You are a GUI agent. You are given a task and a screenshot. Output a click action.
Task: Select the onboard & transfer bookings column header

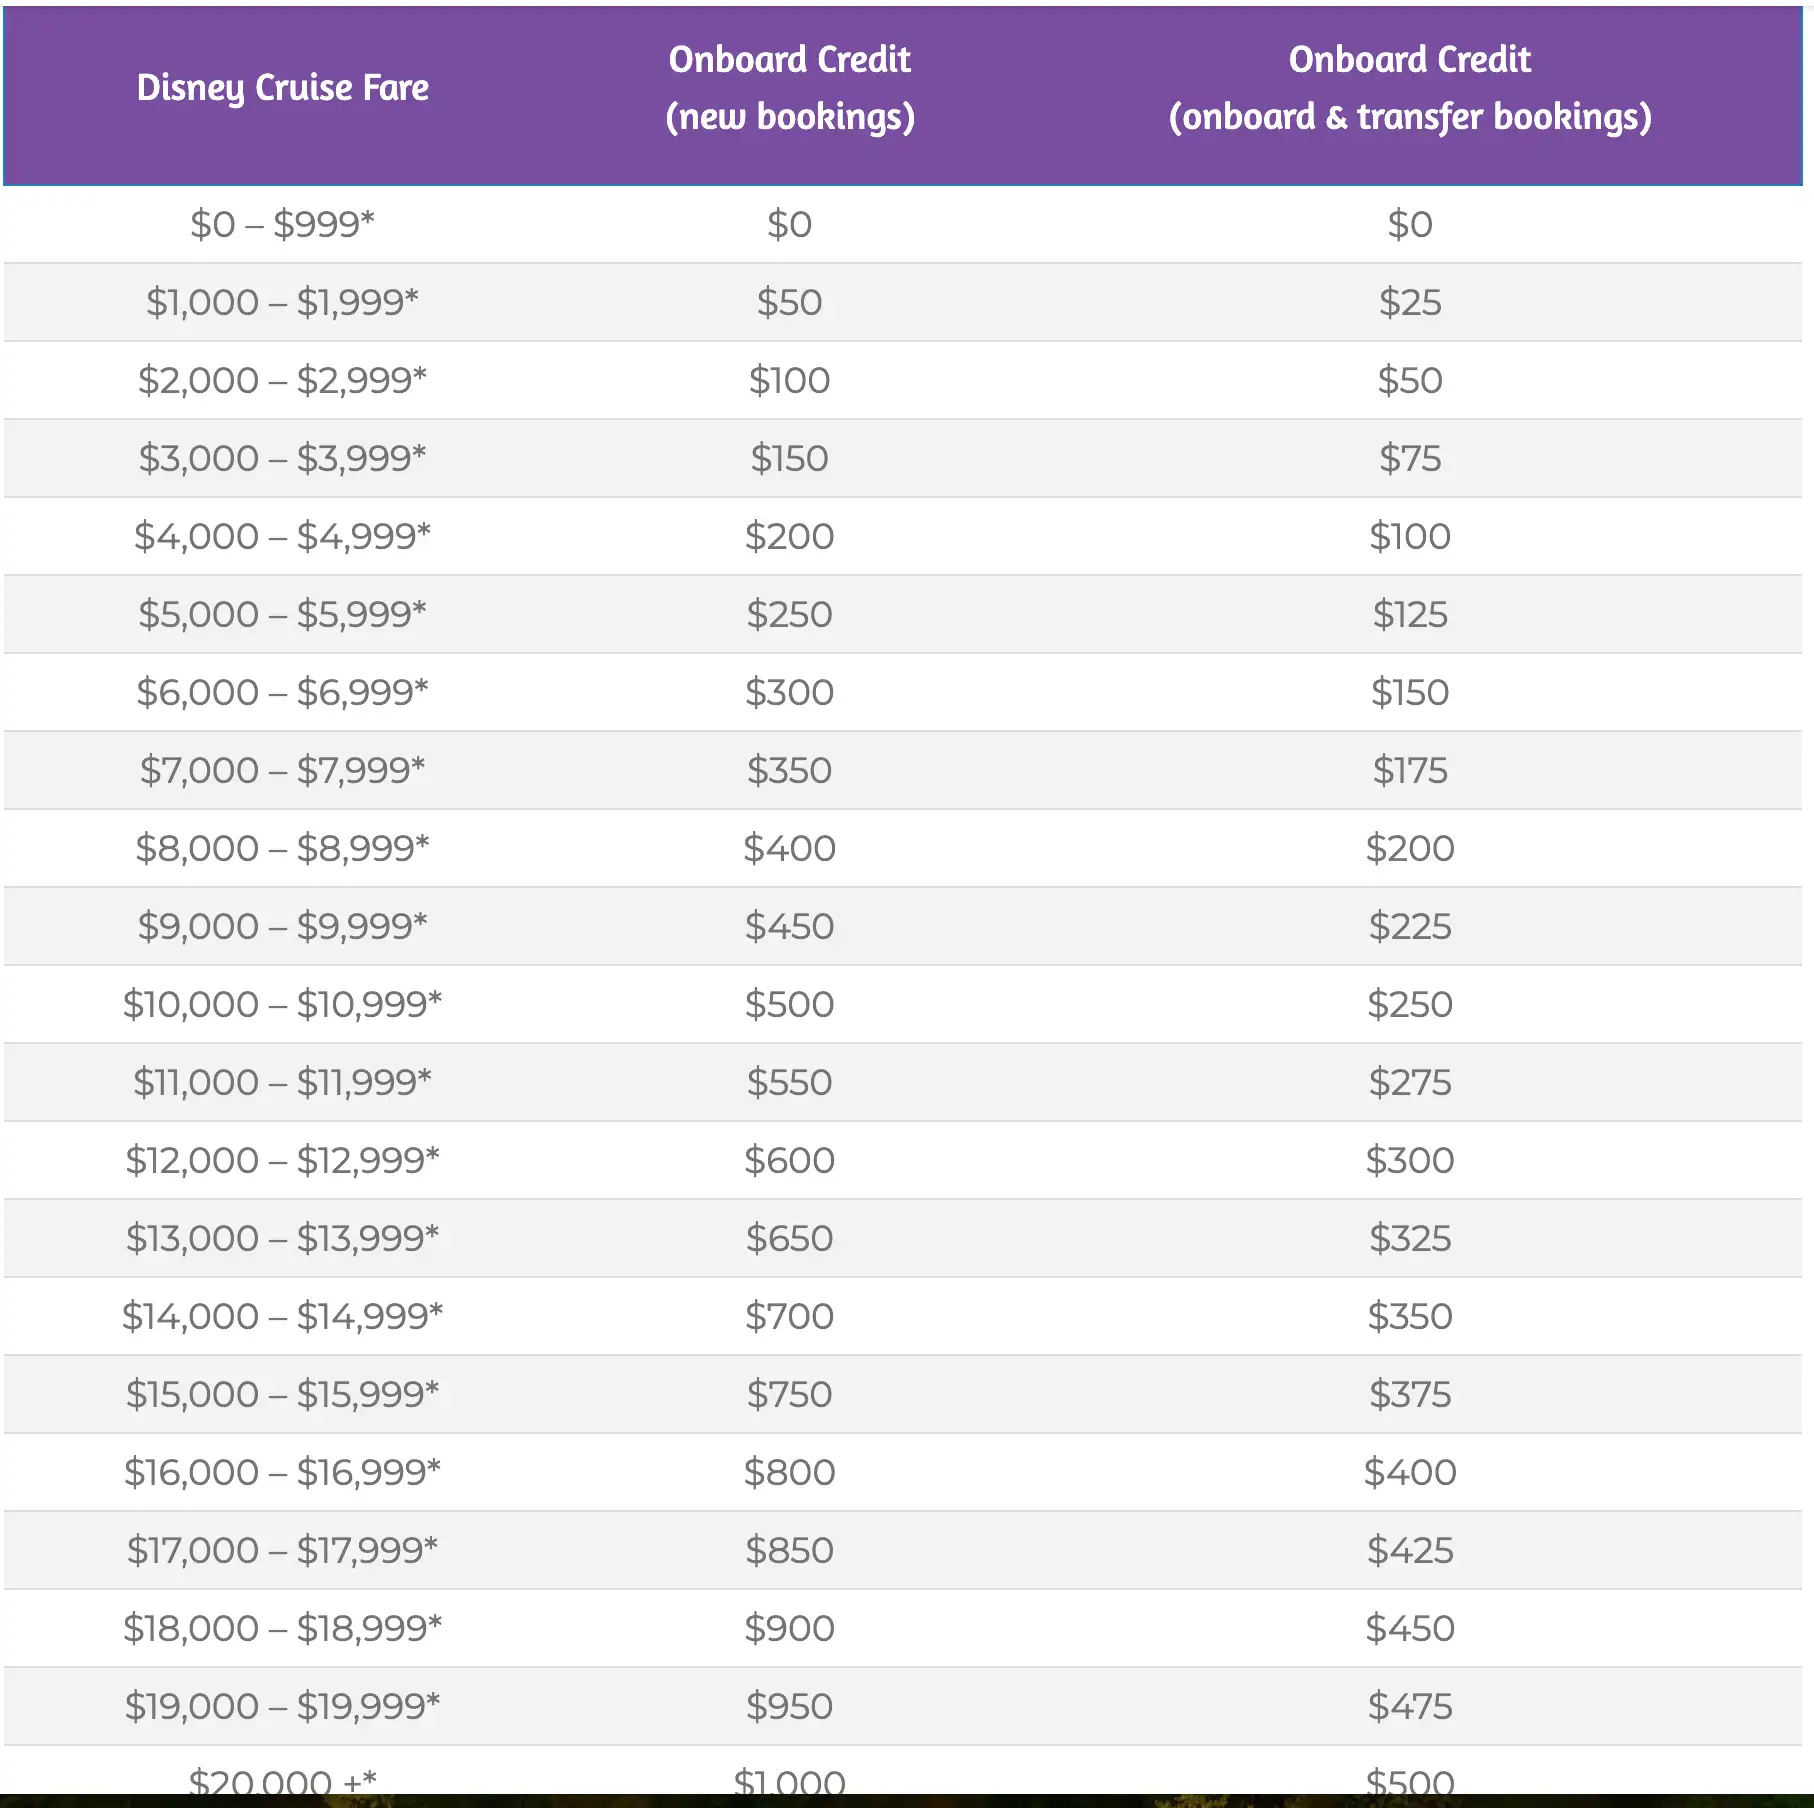(1409, 88)
